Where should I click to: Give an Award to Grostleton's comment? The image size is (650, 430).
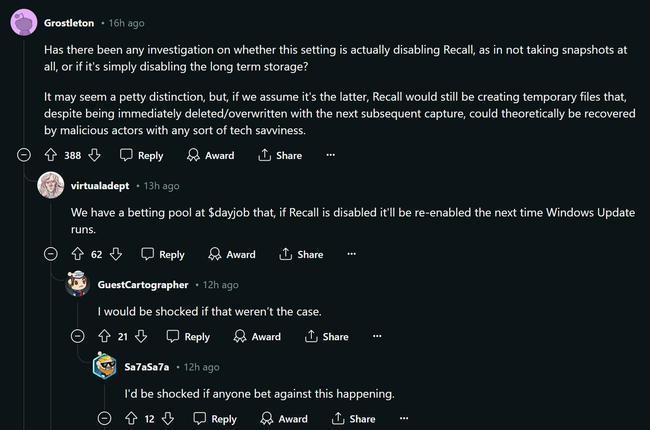tap(208, 155)
